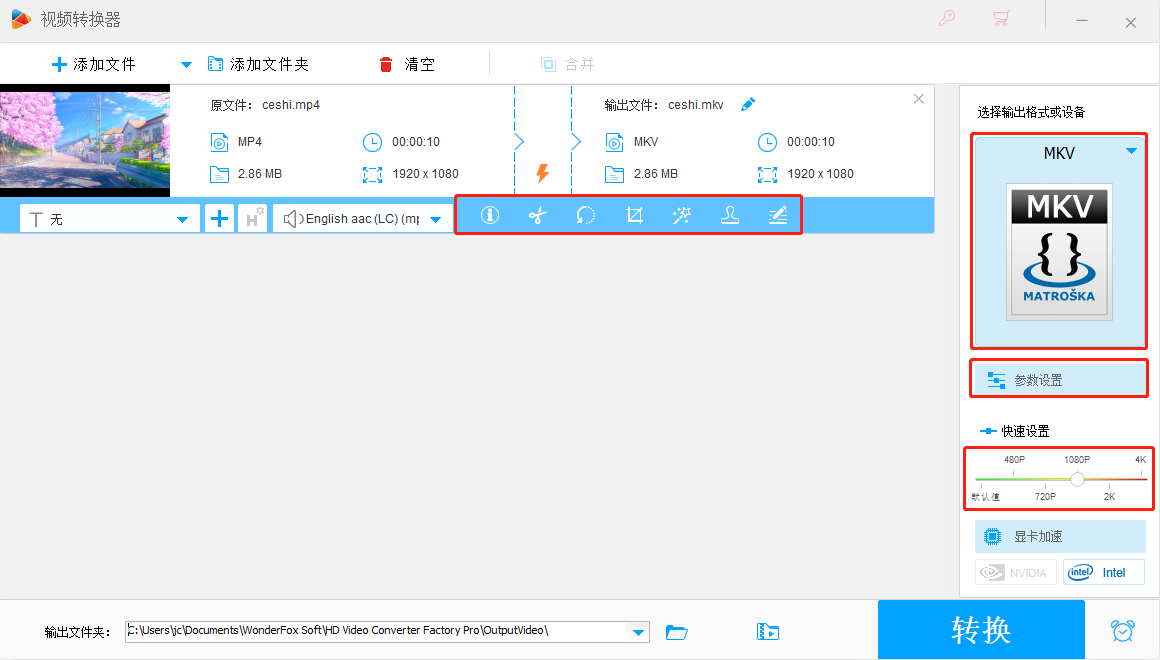Click 添加文件 to add files
The width and height of the screenshot is (1160, 660).
point(94,64)
